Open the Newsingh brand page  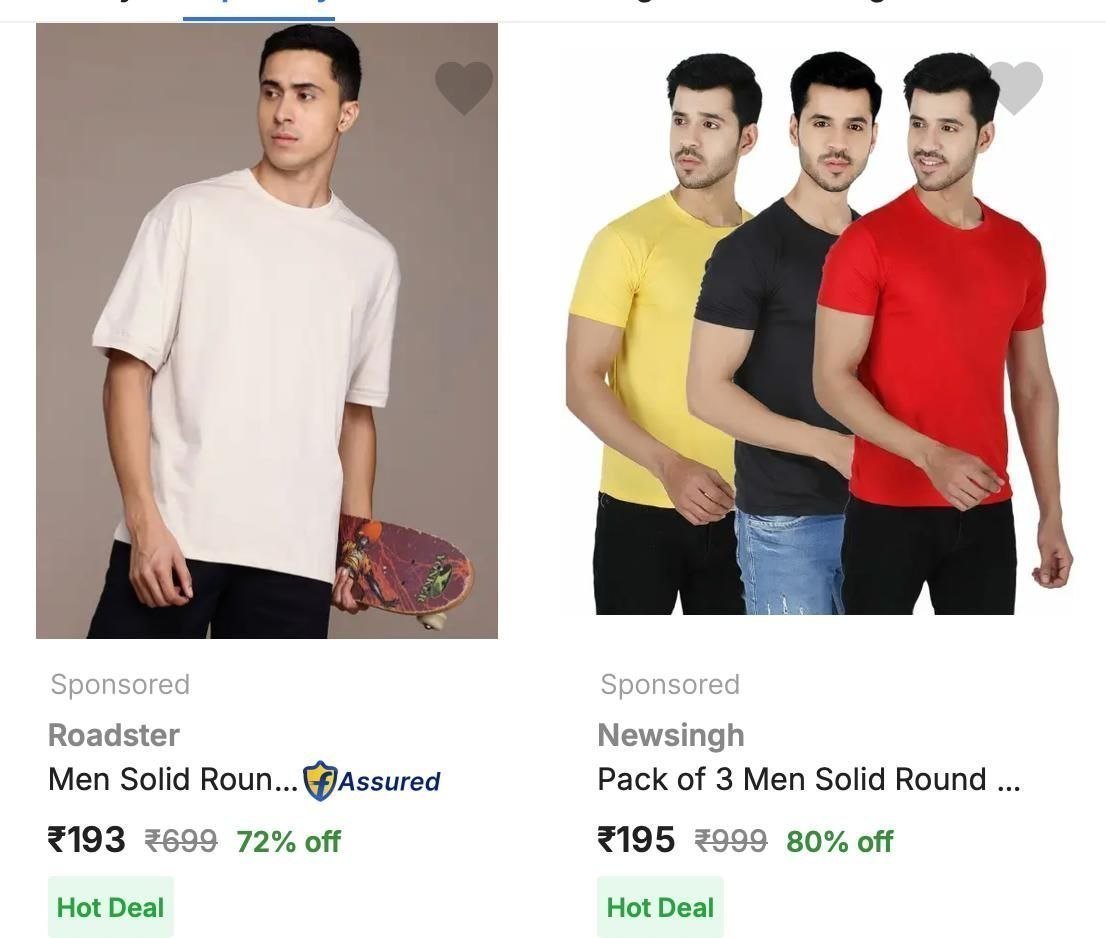(x=670, y=735)
